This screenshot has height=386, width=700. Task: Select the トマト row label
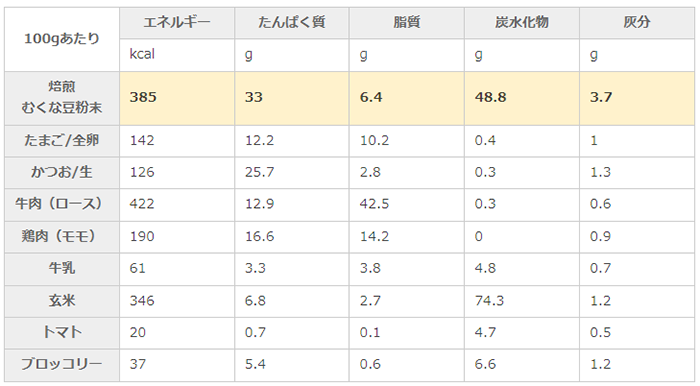tap(62, 332)
